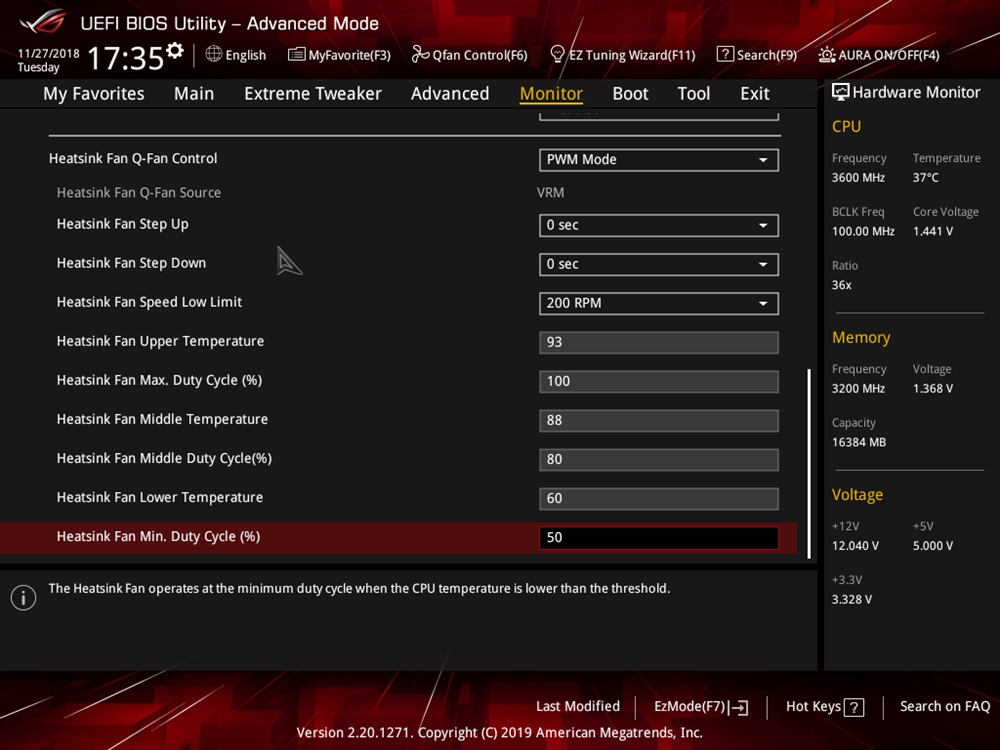Open Heatsink Fan Q-Fan Control PWM Mode dropdown
1000x750 pixels.
pos(659,159)
